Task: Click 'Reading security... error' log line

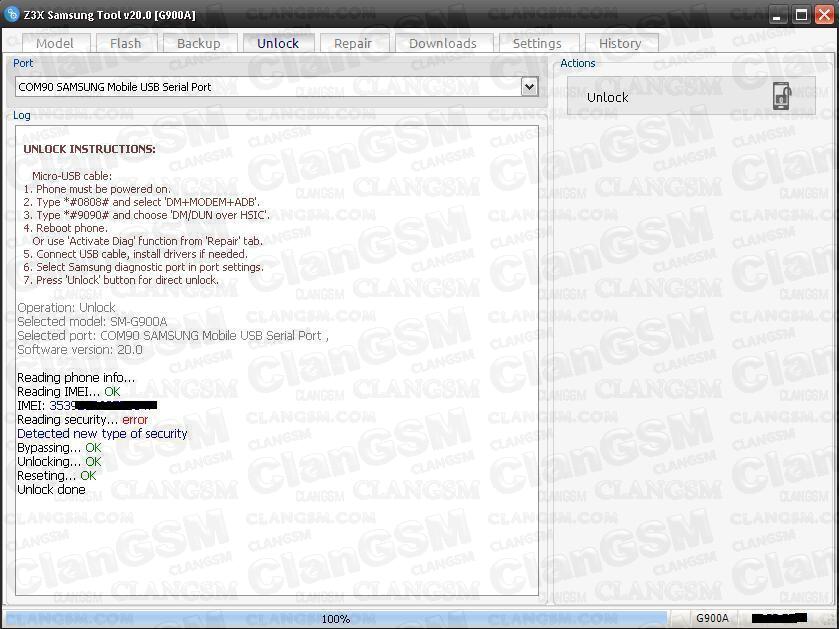Action: pos(82,419)
